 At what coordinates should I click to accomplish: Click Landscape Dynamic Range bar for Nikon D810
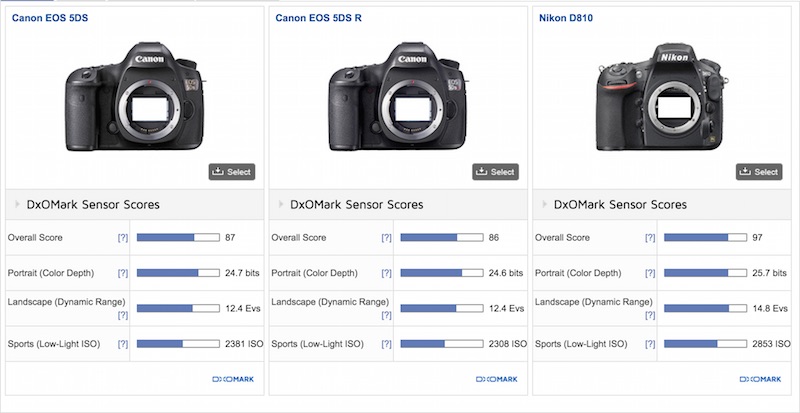point(705,308)
